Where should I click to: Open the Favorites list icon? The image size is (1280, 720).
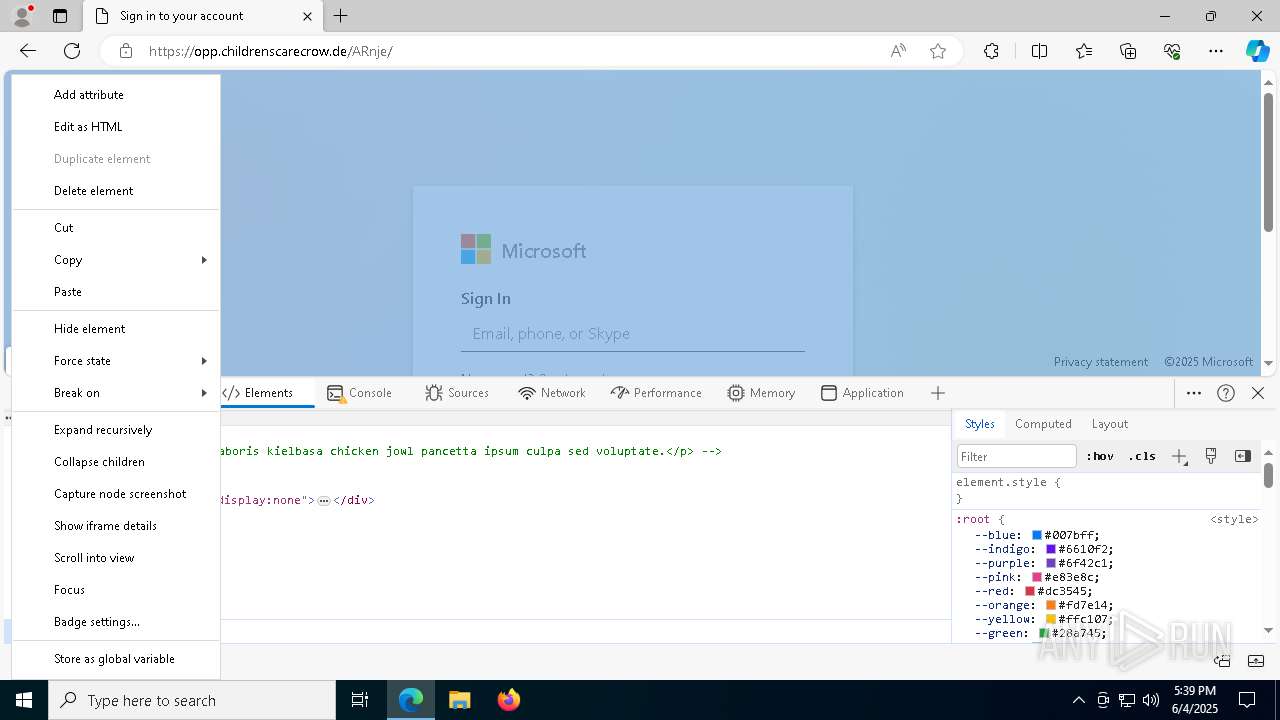click(1084, 51)
